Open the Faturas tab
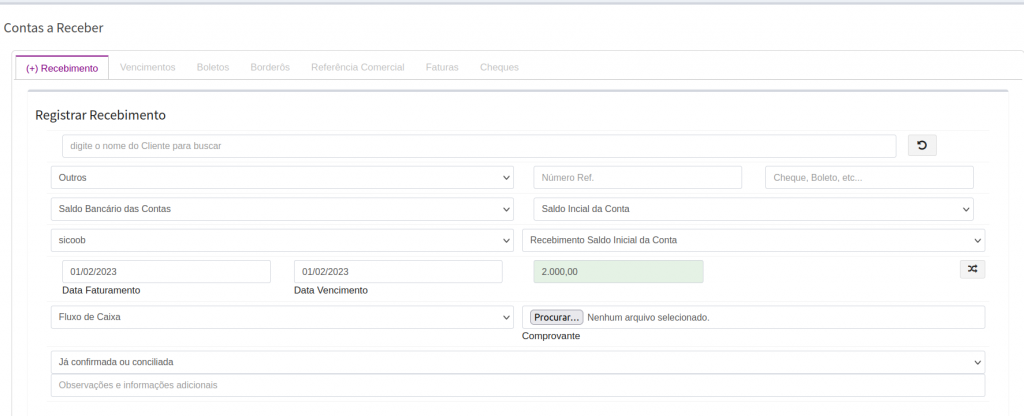The height and width of the screenshot is (416, 1024). (442, 67)
